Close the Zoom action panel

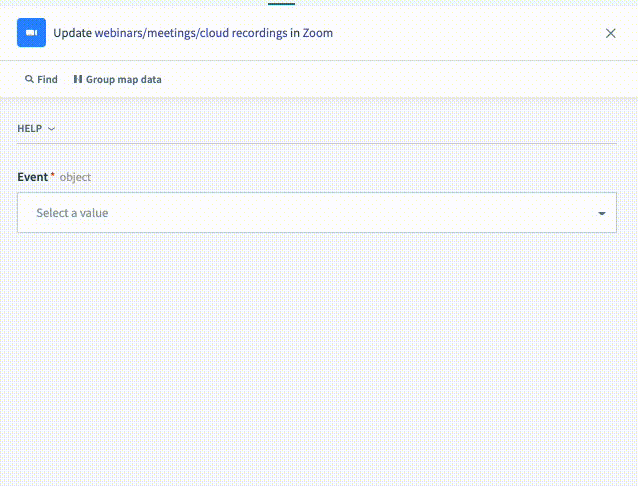[x=610, y=33]
